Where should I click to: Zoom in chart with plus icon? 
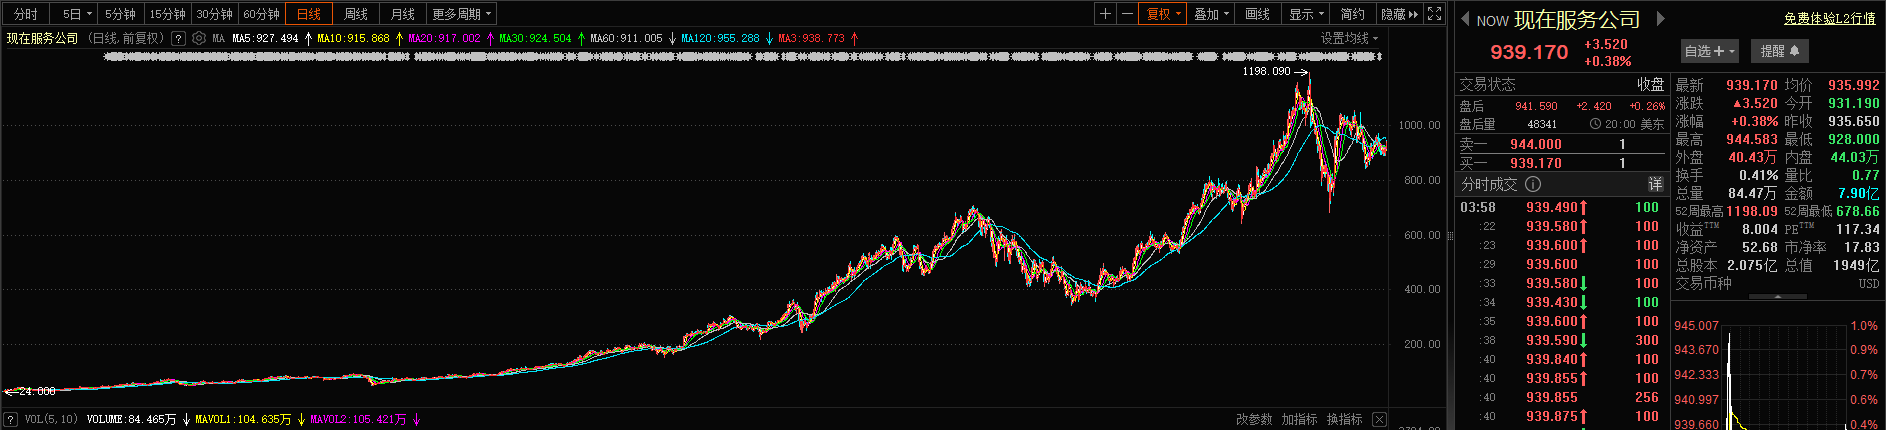click(x=1105, y=14)
